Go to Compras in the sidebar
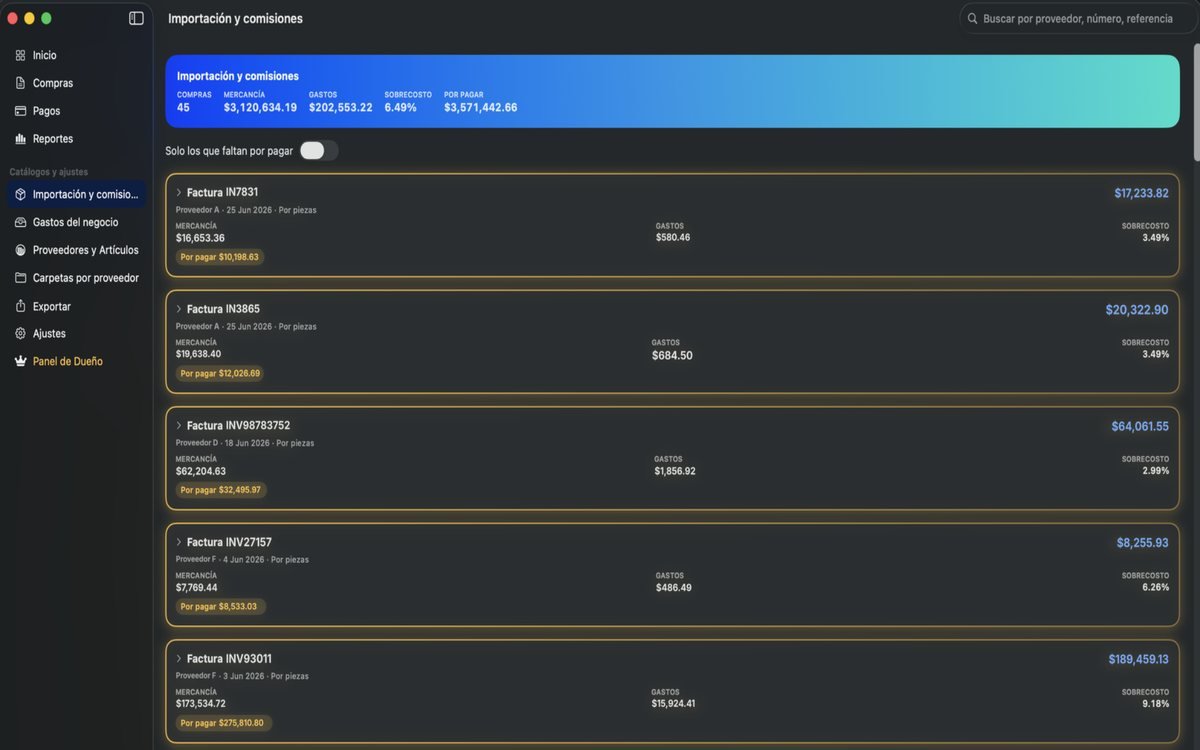 pos(76,83)
